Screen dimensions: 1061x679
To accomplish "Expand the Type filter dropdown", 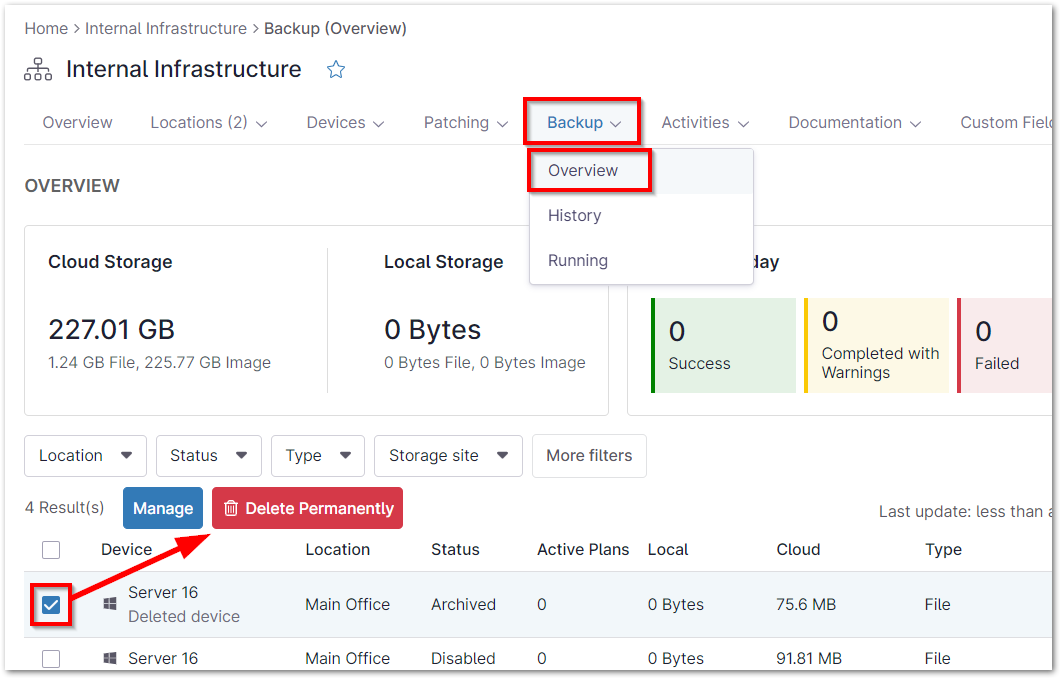I will click(317, 456).
